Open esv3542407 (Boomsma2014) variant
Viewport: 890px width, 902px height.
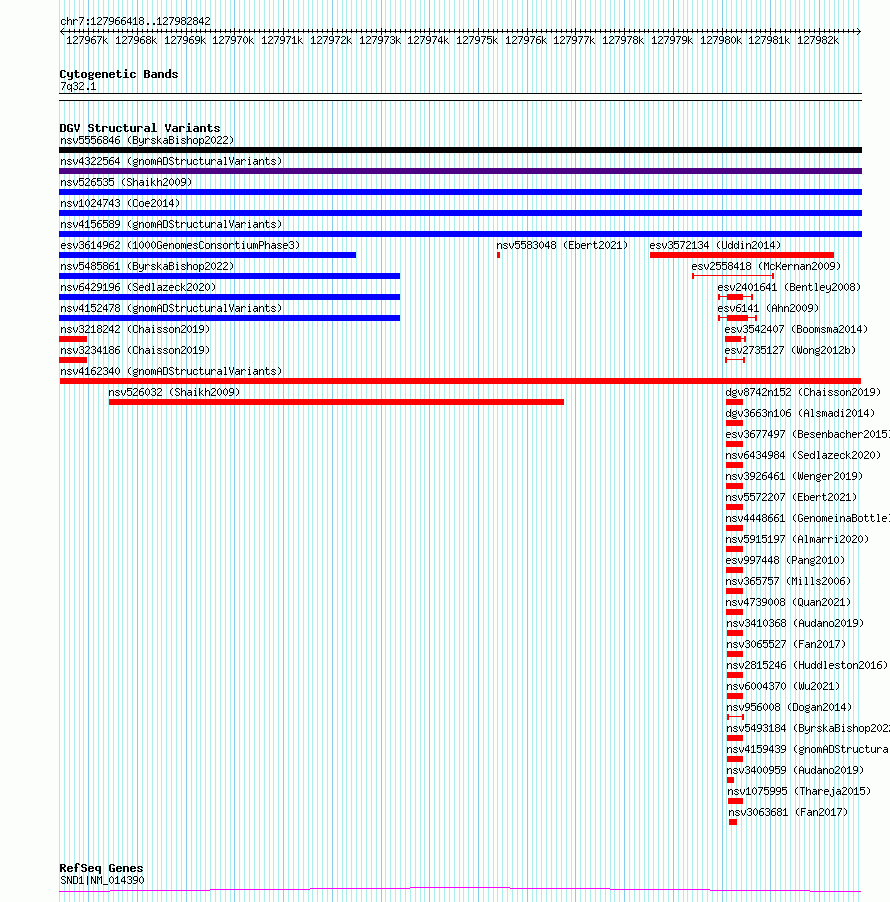click(796, 330)
